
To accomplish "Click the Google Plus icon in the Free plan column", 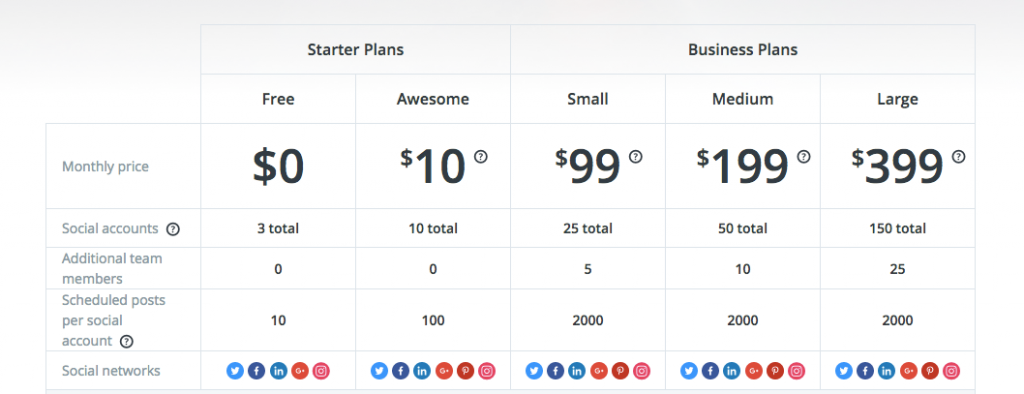I will [x=300, y=371].
